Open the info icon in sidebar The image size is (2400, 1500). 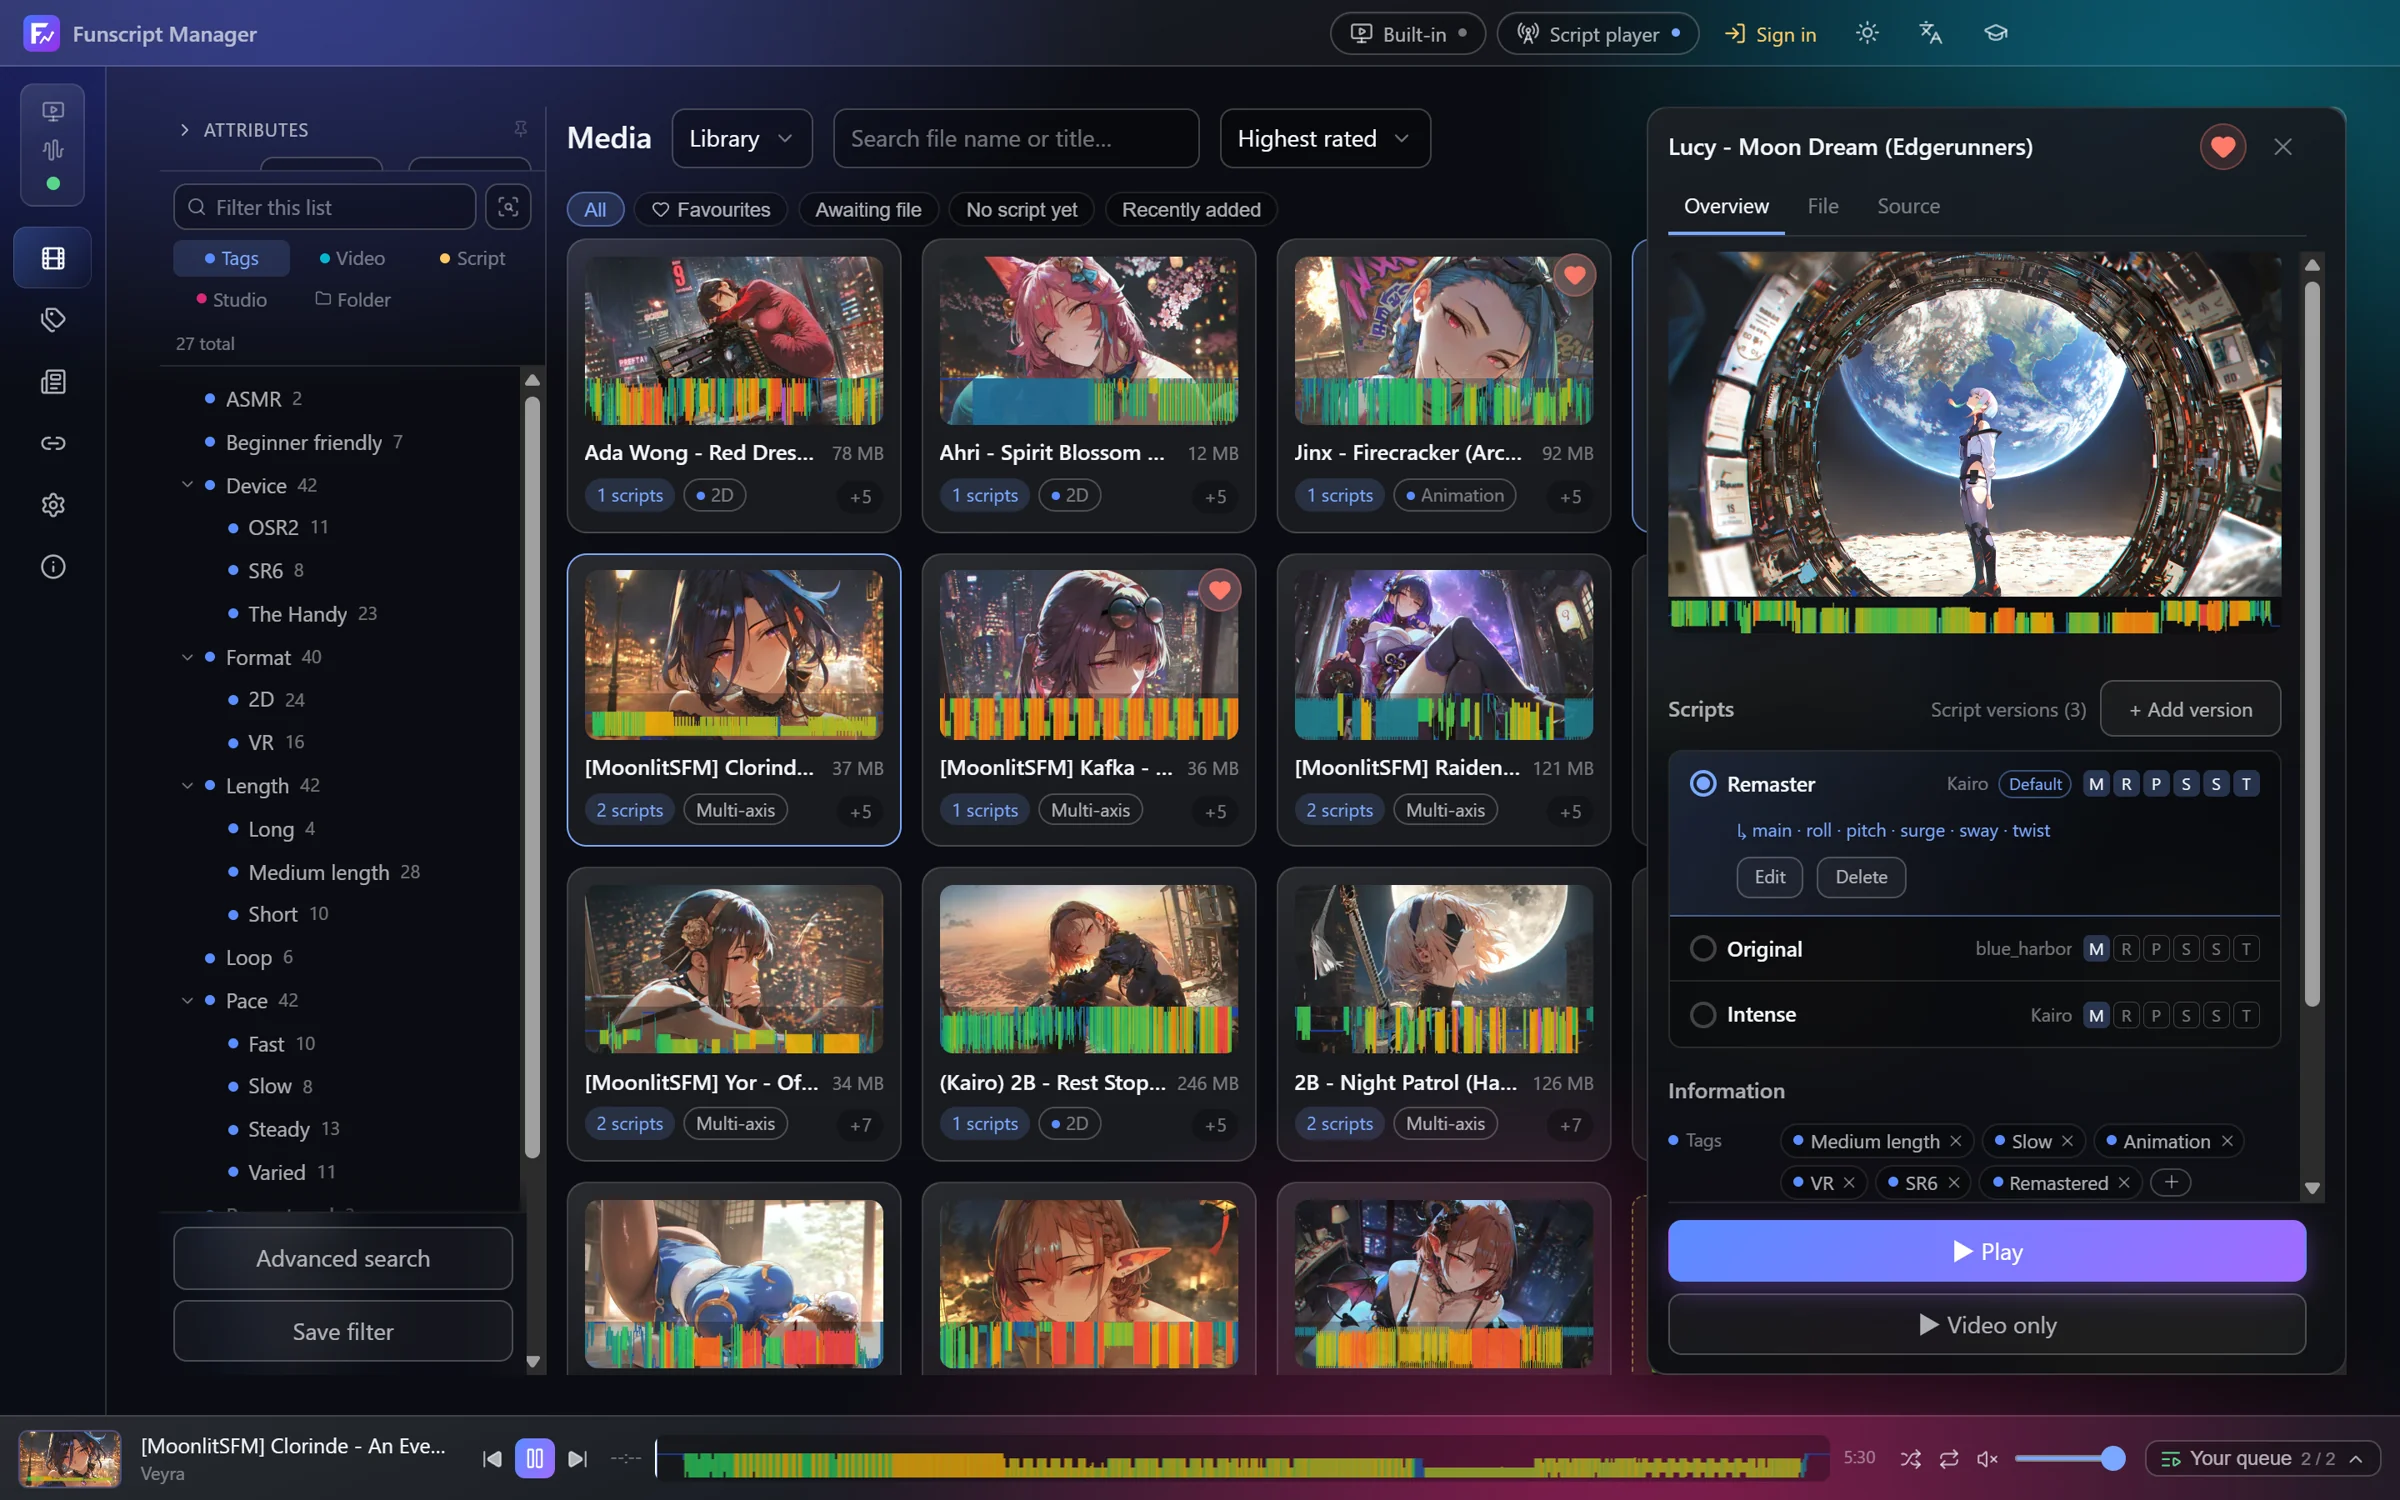pyautogui.click(x=53, y=567)
